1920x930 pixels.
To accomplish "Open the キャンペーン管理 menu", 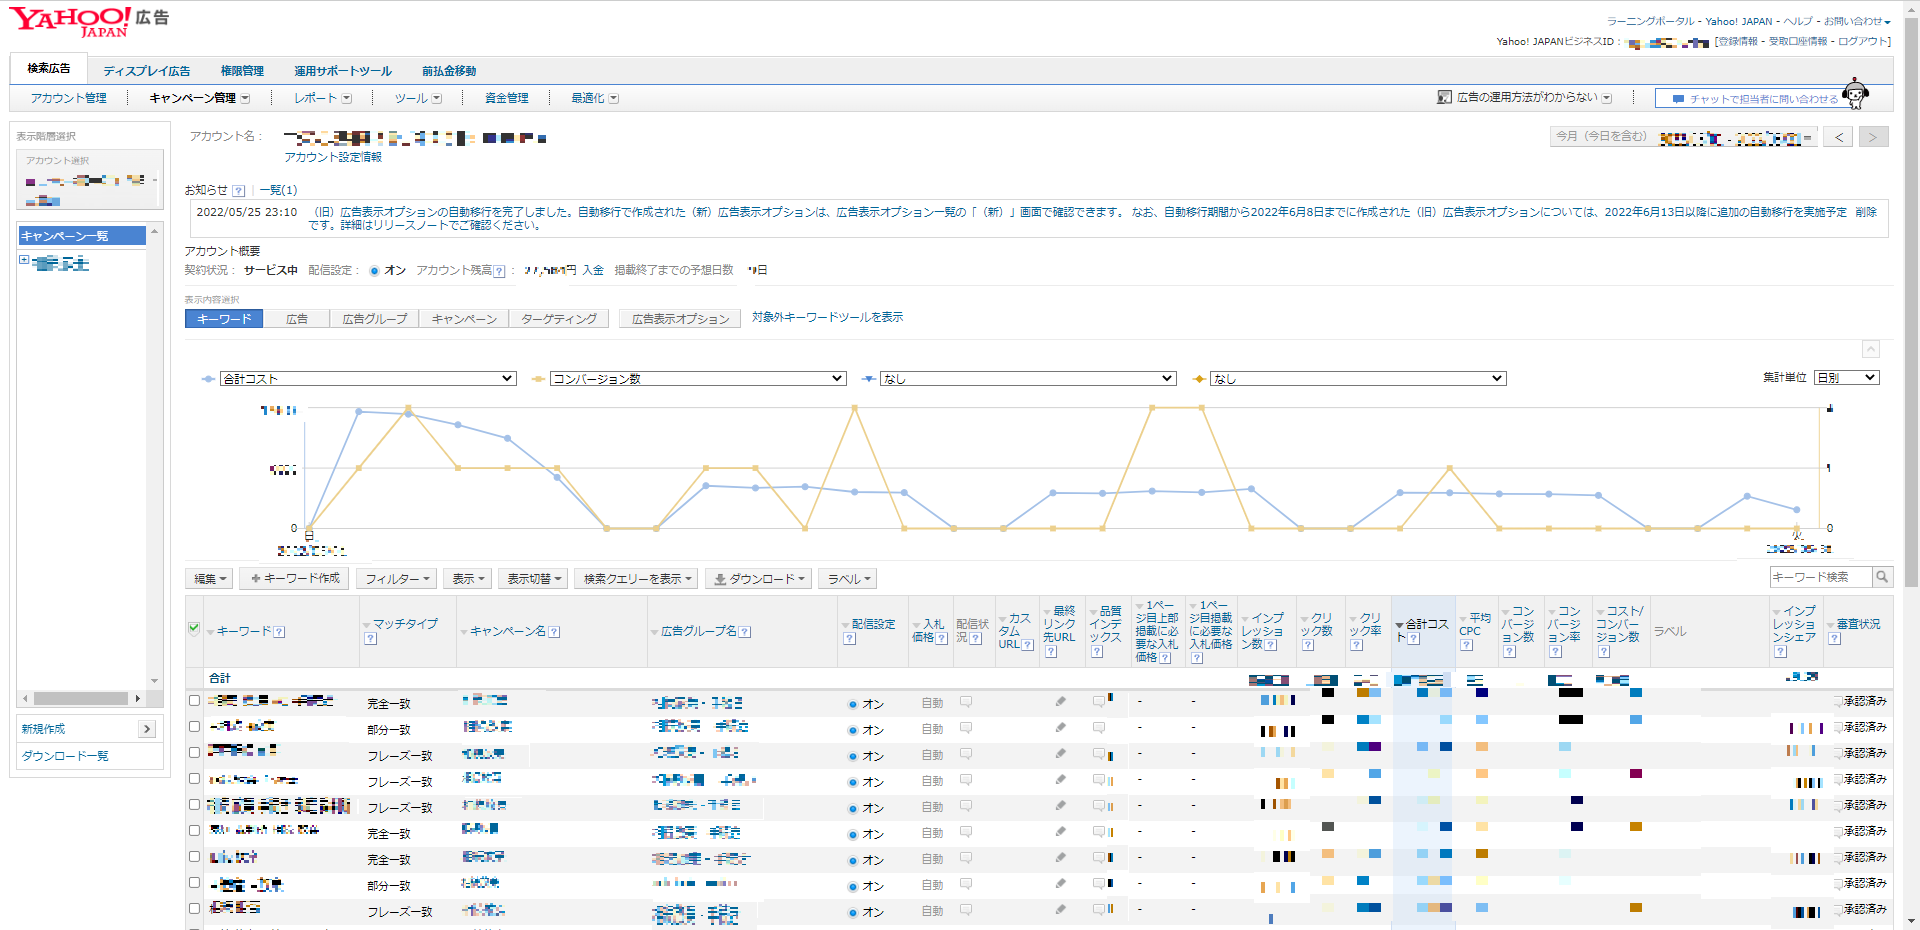I will tap(199, 98).
